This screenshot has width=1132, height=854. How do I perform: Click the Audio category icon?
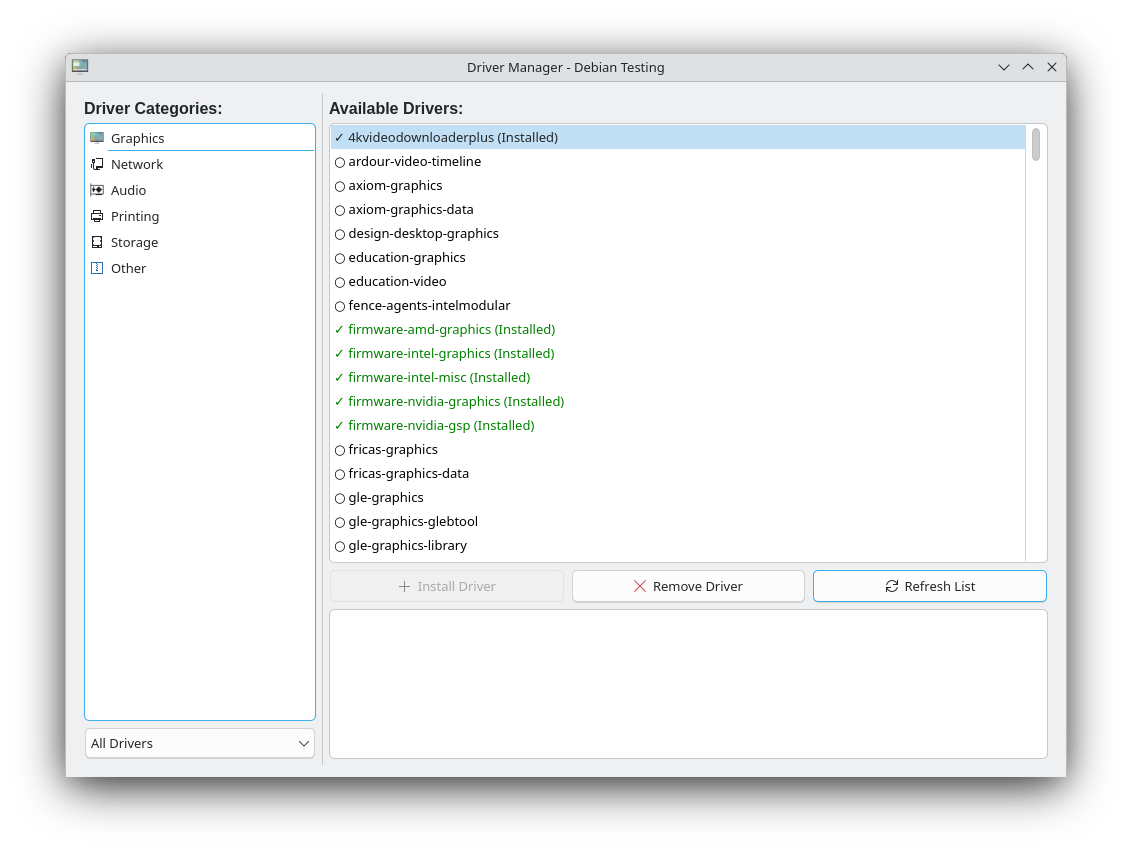pyautogui.click(x=97, y=190)
